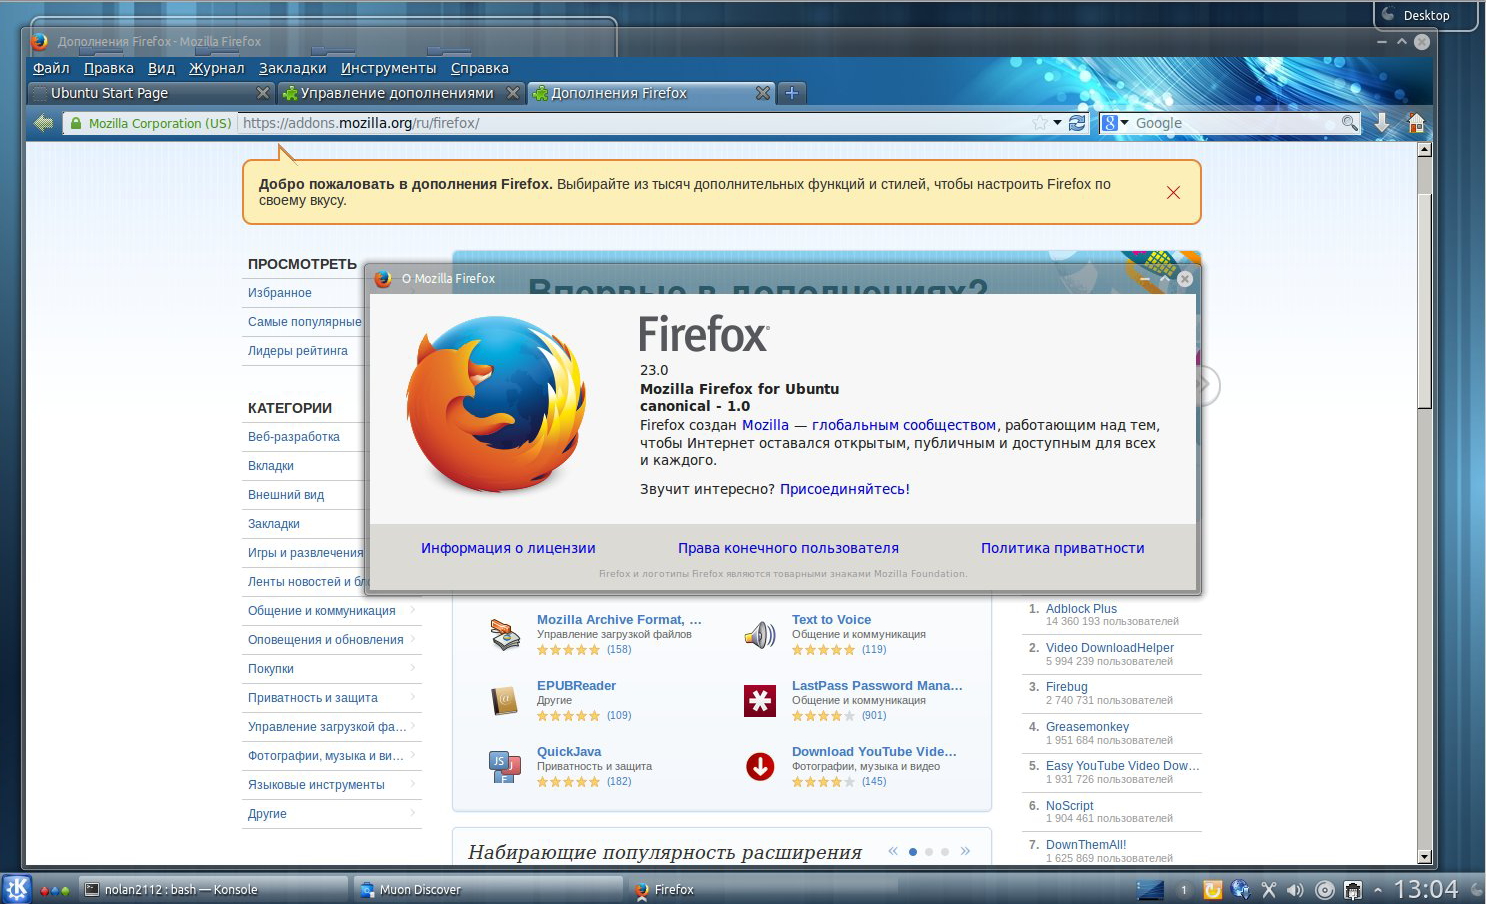The image size is (1486, 904).
Task: Open the Правка menu
Action: [109, 68]
